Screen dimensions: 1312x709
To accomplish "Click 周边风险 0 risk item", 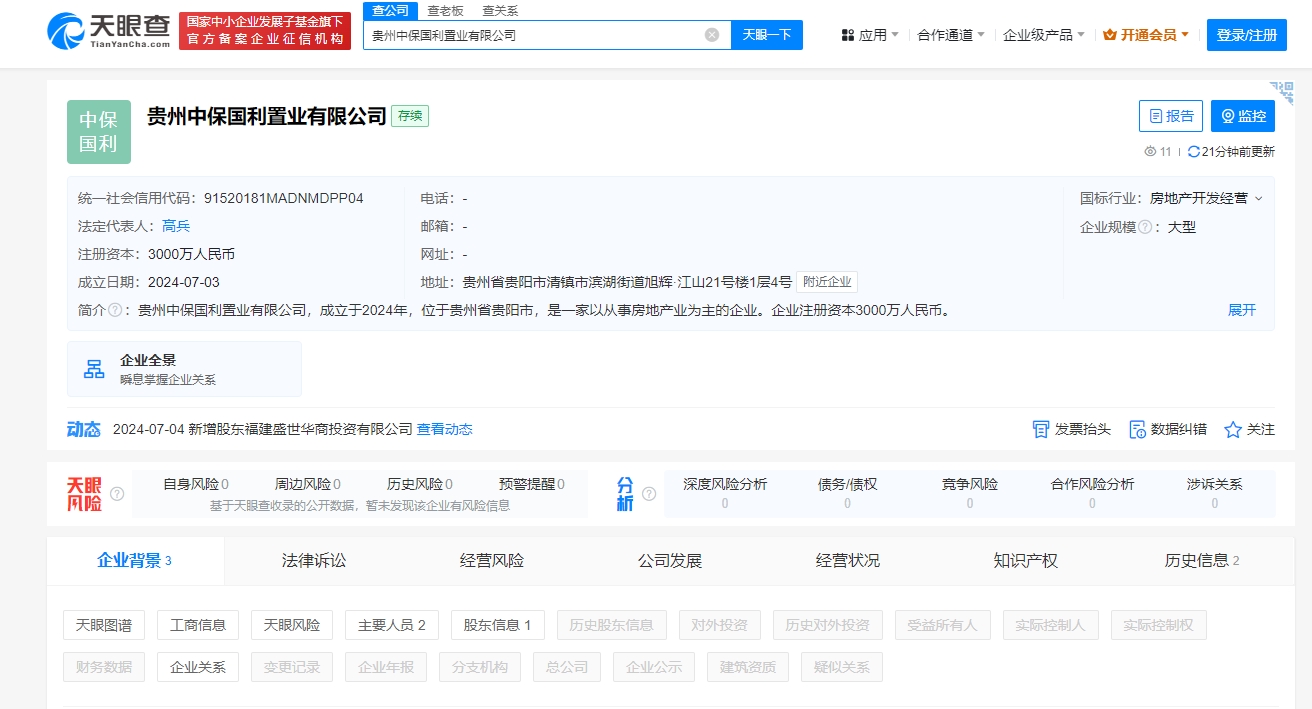I will tap(308, 484).
